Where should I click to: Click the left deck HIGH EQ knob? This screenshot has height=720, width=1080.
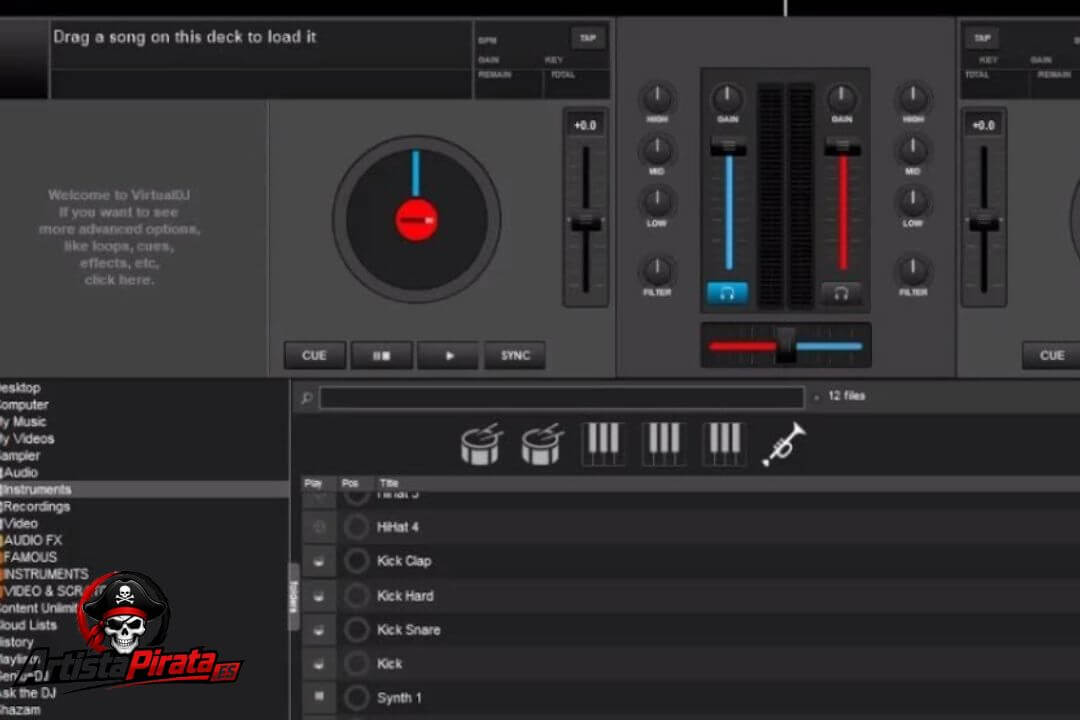(657, 99)
